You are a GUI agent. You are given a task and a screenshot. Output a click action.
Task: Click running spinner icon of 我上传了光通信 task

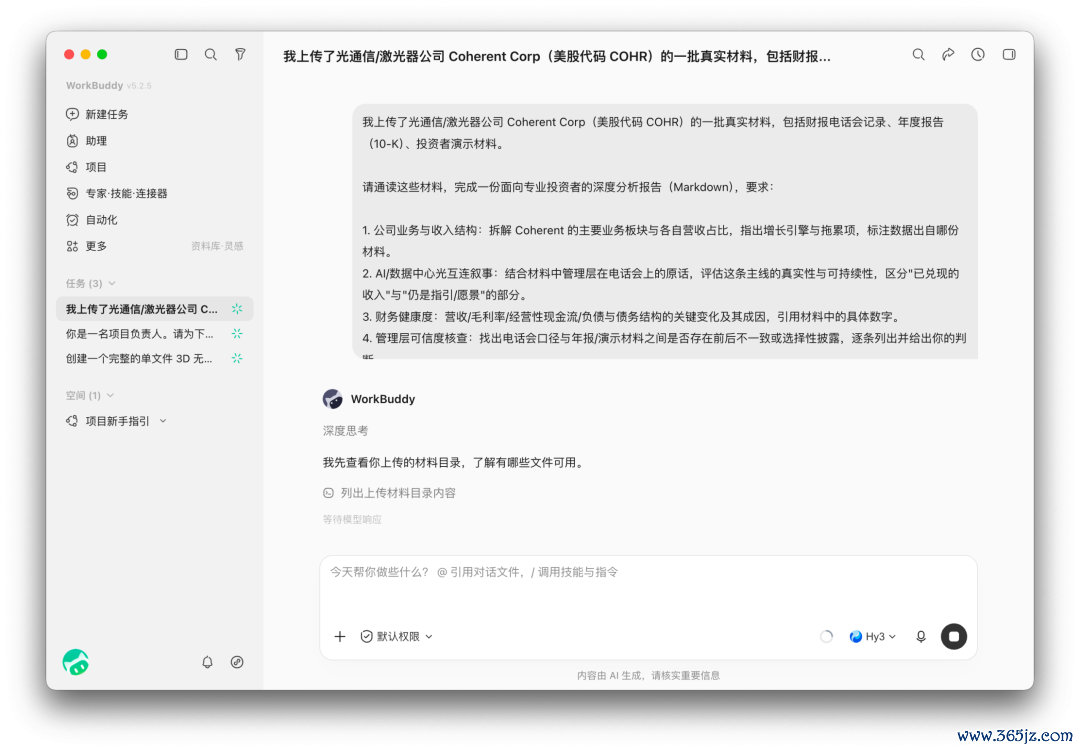(x=237, y=309)
